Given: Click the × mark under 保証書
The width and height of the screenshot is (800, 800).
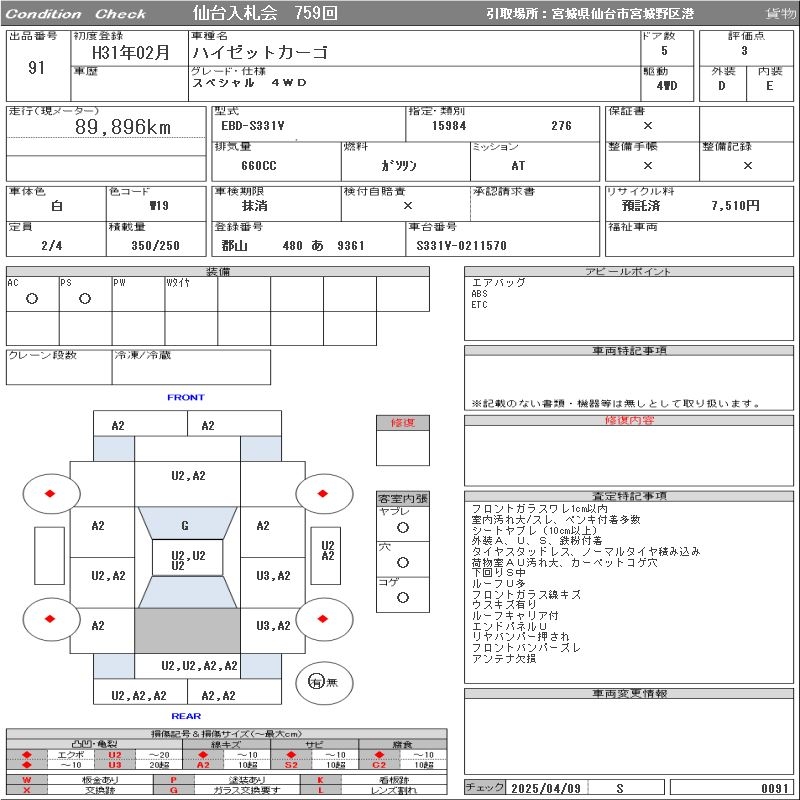Looking at the screenshot, I should 648,126.
